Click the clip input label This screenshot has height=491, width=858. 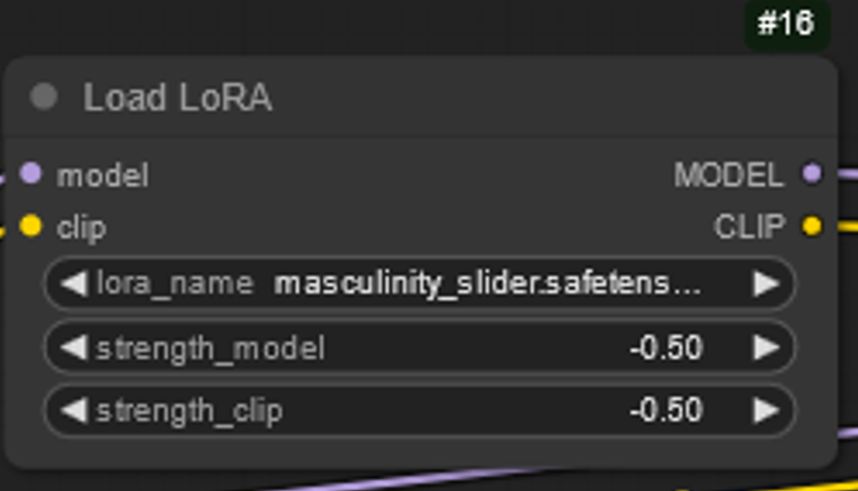click(82, 228)
